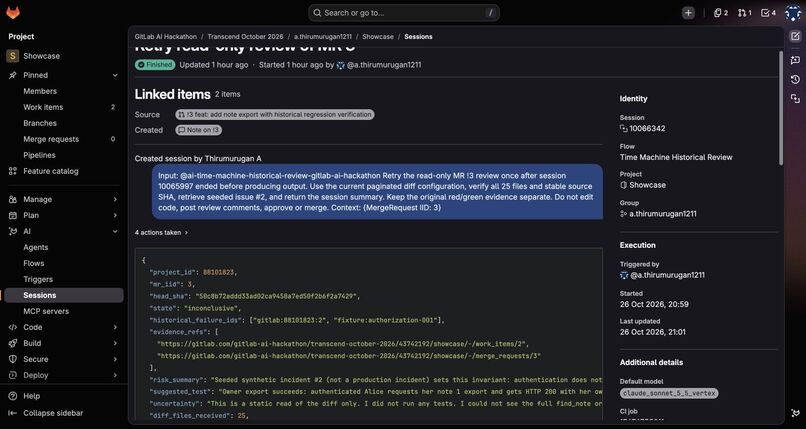Open Triggered by @a.thirumurugan1211 link
Screen dimensions: 806x429
[x=663, y=275]
